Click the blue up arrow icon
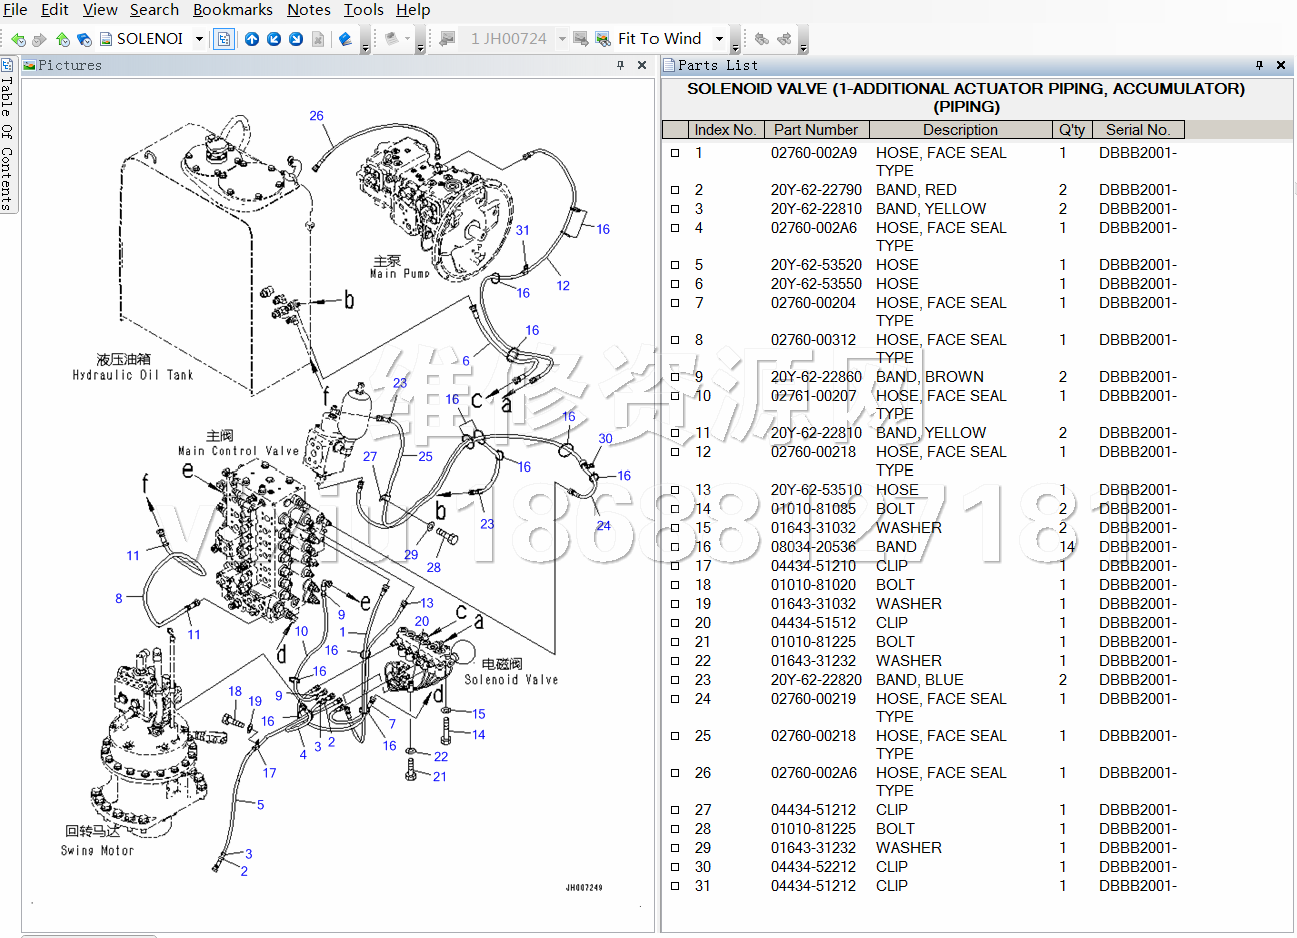Viewport: 1297px width, 938px height. 252,39
